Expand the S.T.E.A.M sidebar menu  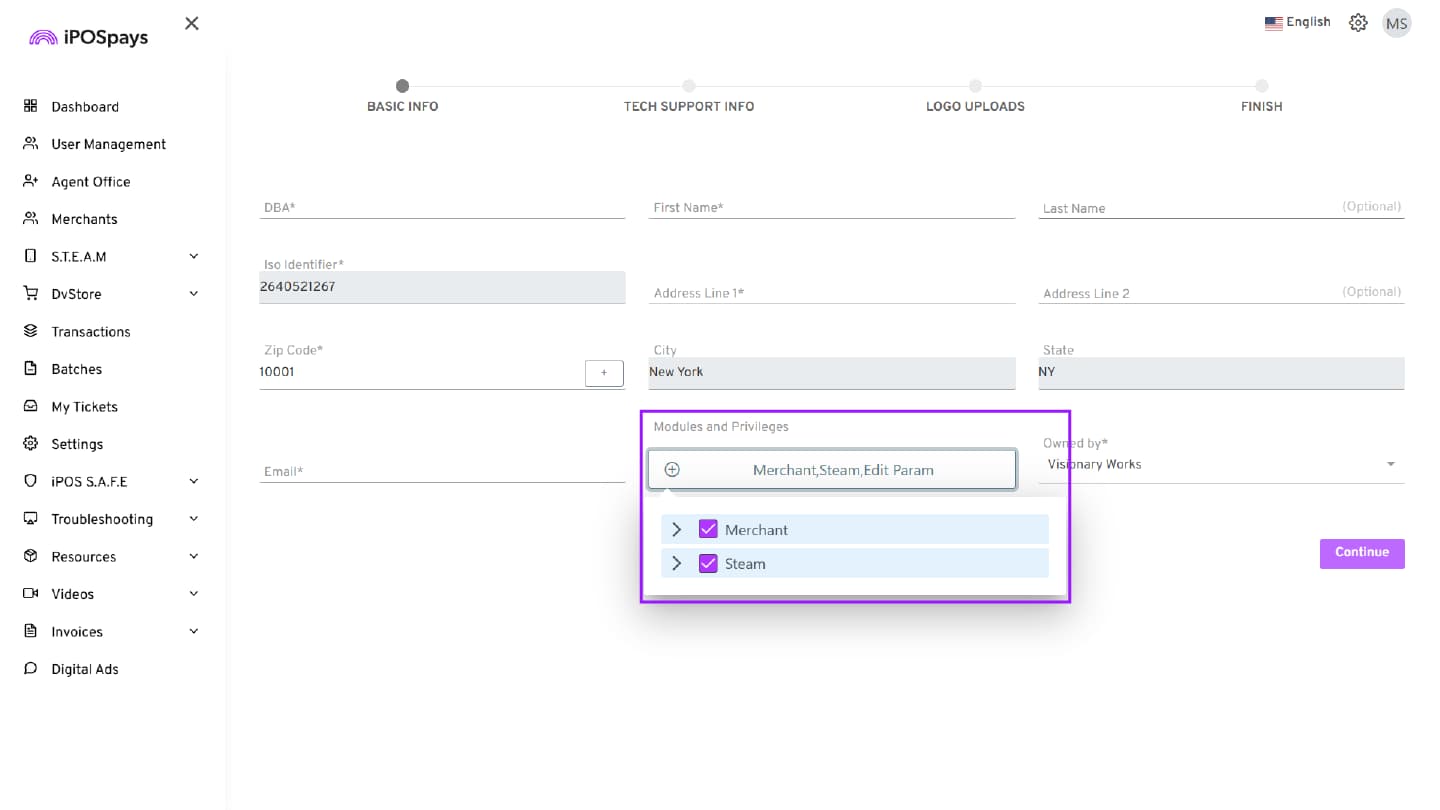point(193,257)
